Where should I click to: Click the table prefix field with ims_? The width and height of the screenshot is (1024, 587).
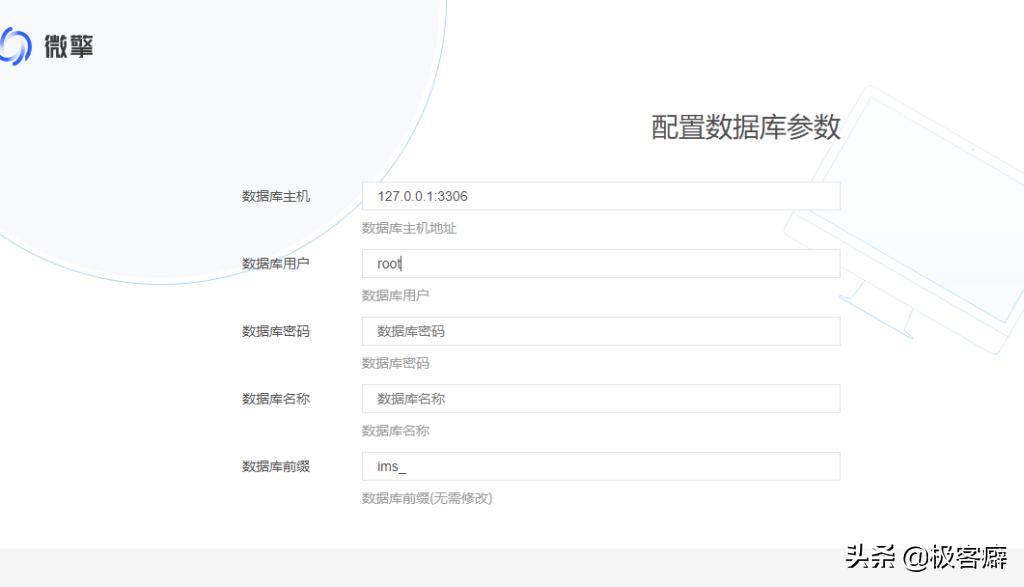[601, 466]
